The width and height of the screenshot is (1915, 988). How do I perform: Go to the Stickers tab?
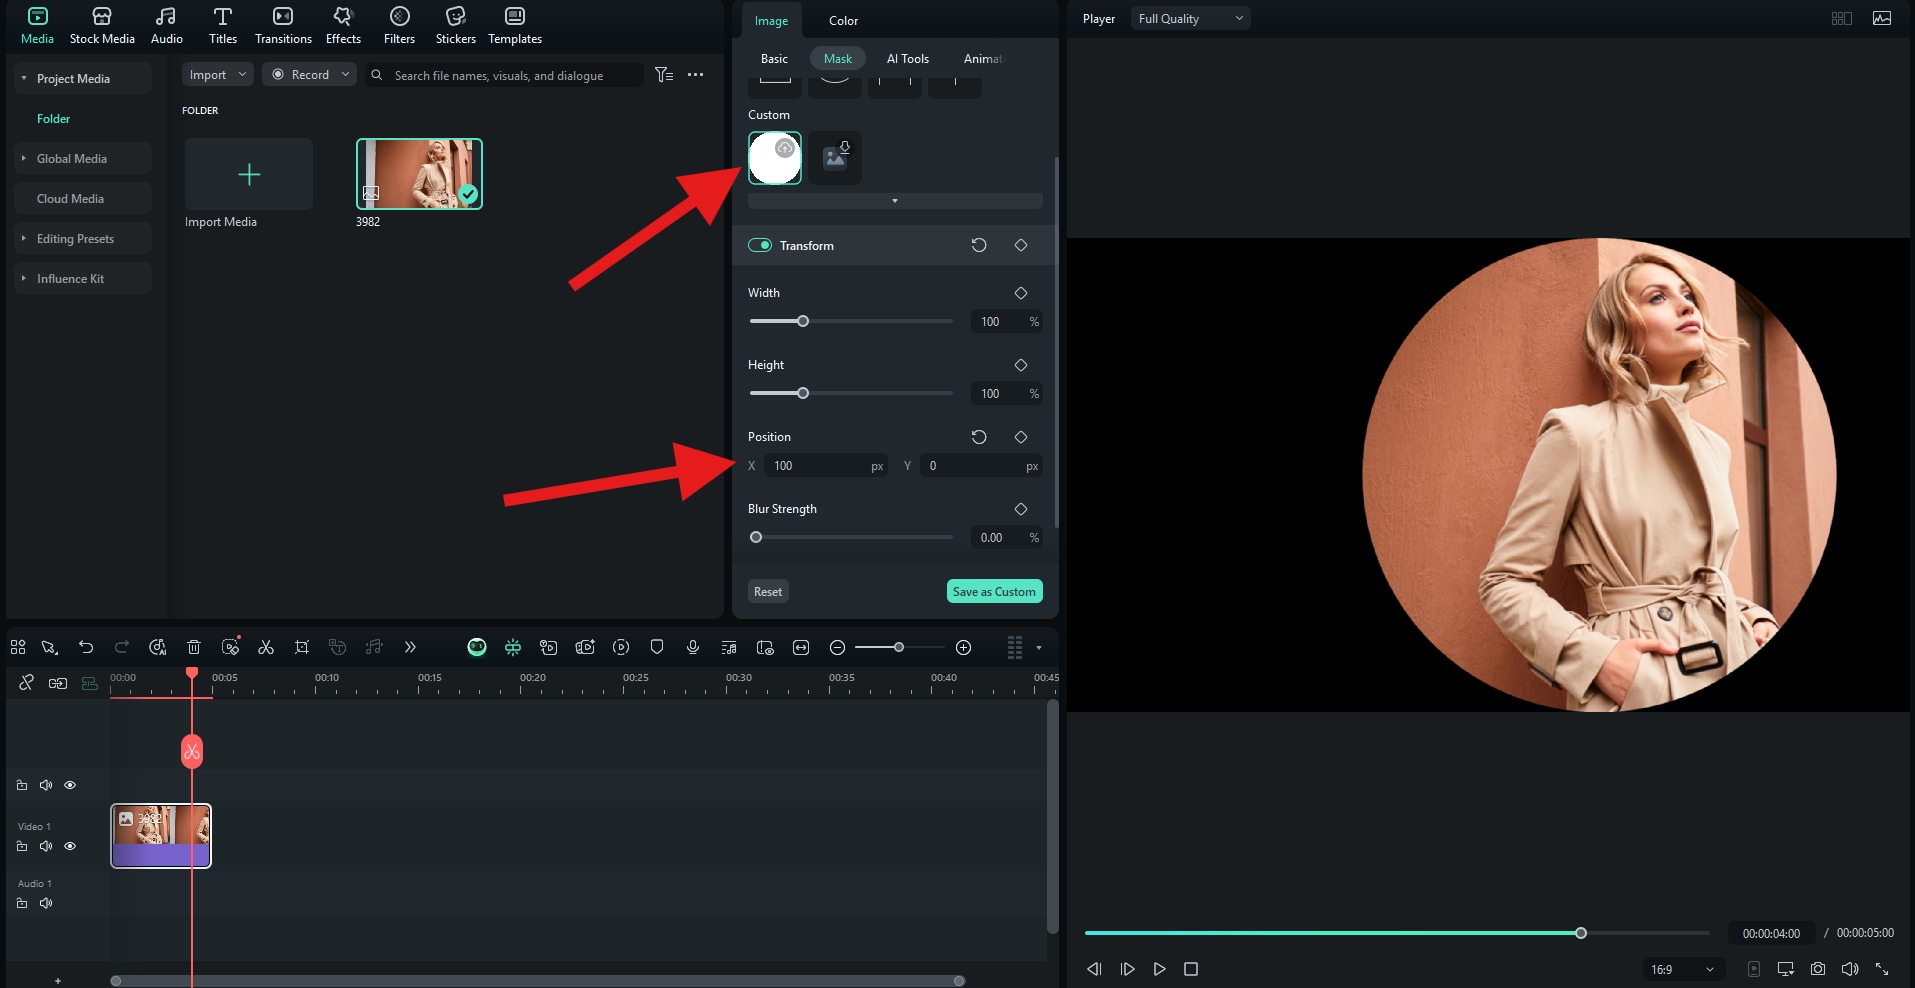pyautogui.click(x=456, y=26)
